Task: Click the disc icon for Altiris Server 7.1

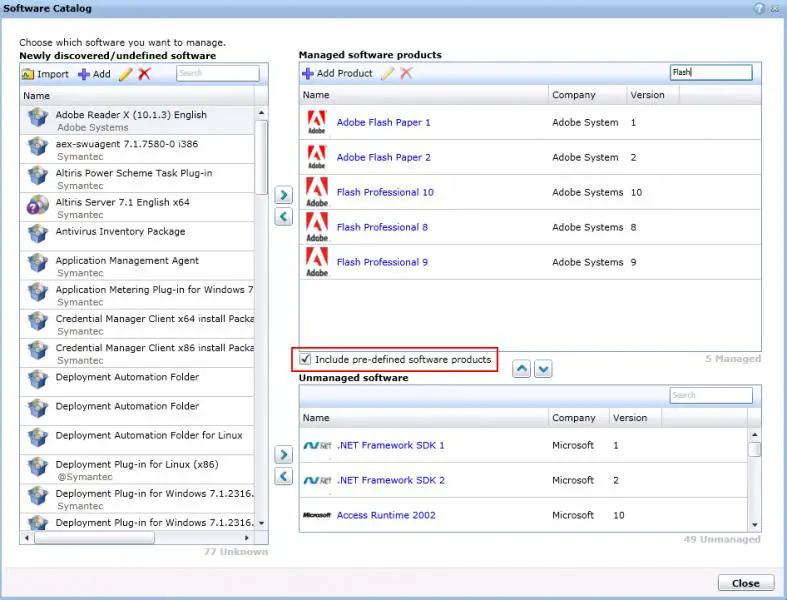Action: click(x=38, y=204)
